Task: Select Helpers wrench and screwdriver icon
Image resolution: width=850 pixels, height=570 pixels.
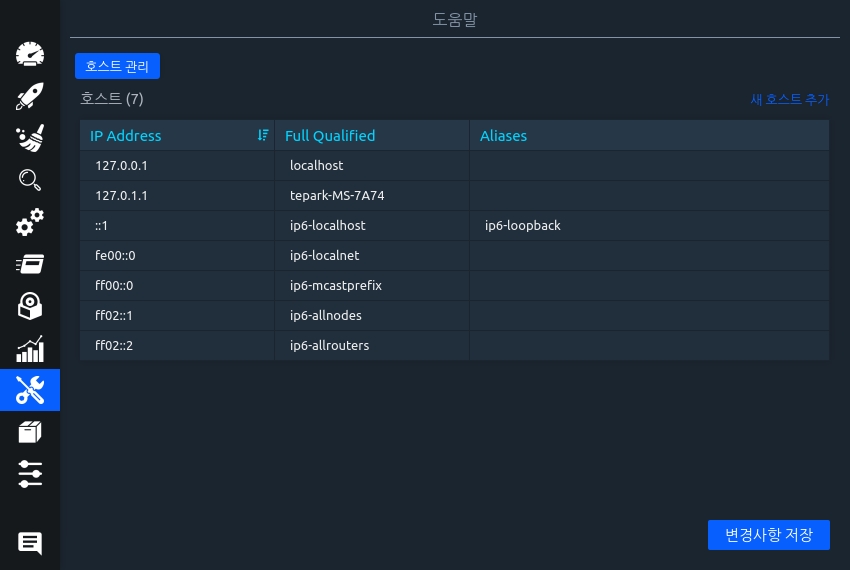Action: (30, 390)
